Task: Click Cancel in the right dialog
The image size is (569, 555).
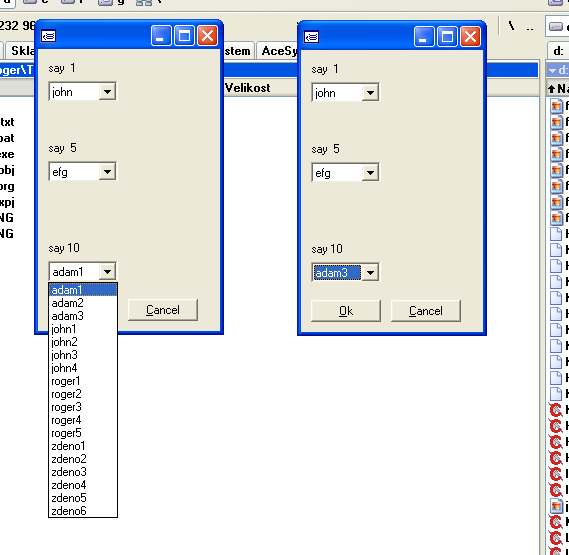Action: [x=426, y=311]
